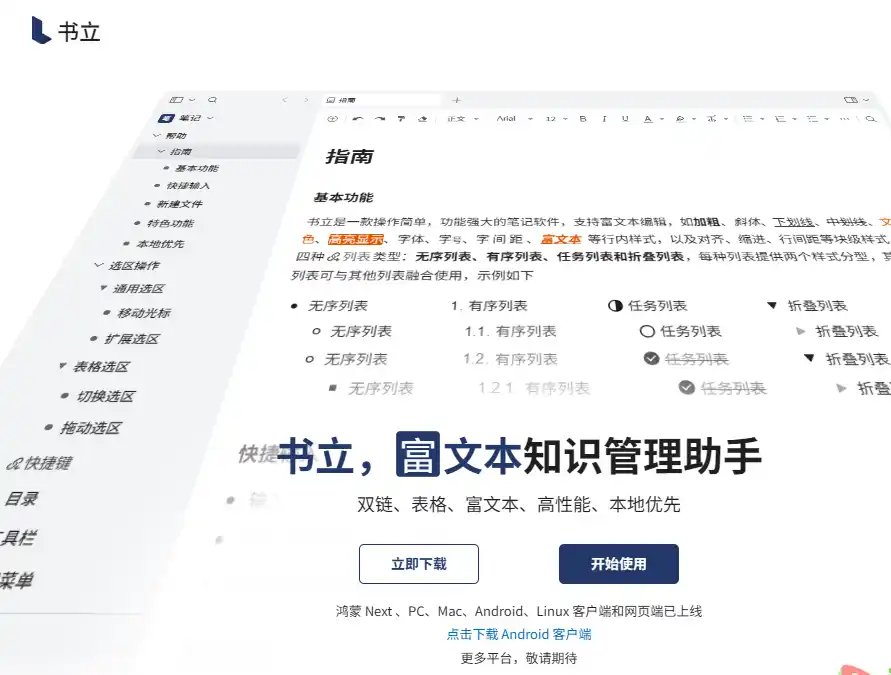The width and height of the screenshot is (891, 675).
Task: Go back with the left arrow
Action: [285, 100]
